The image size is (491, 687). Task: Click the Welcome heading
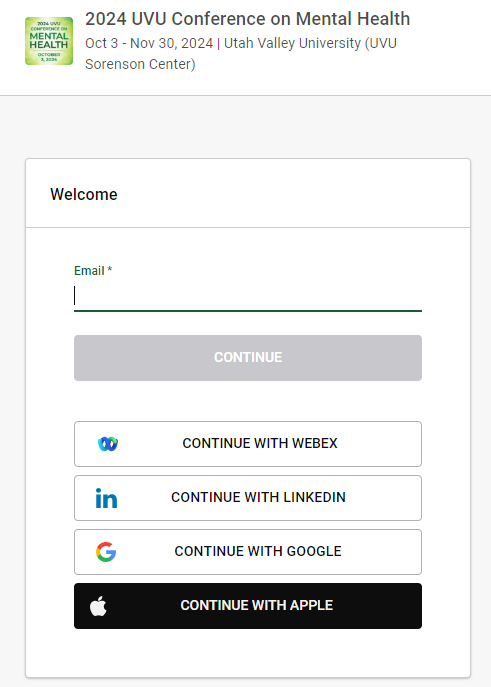pyautogui.click(x=84, y=194)
